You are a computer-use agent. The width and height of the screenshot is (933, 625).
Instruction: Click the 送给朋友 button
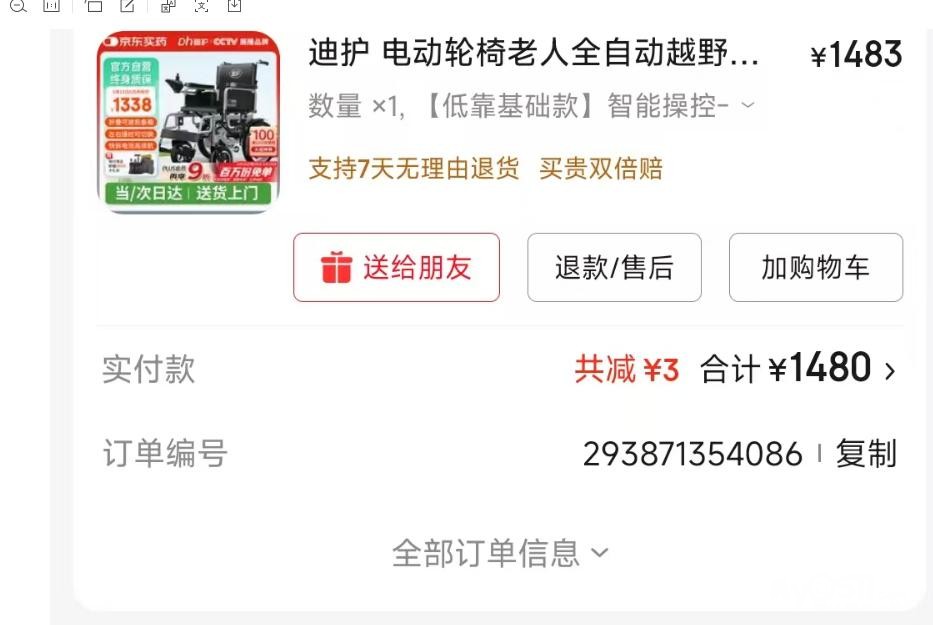pyautogui.click(x=396, y=267)
